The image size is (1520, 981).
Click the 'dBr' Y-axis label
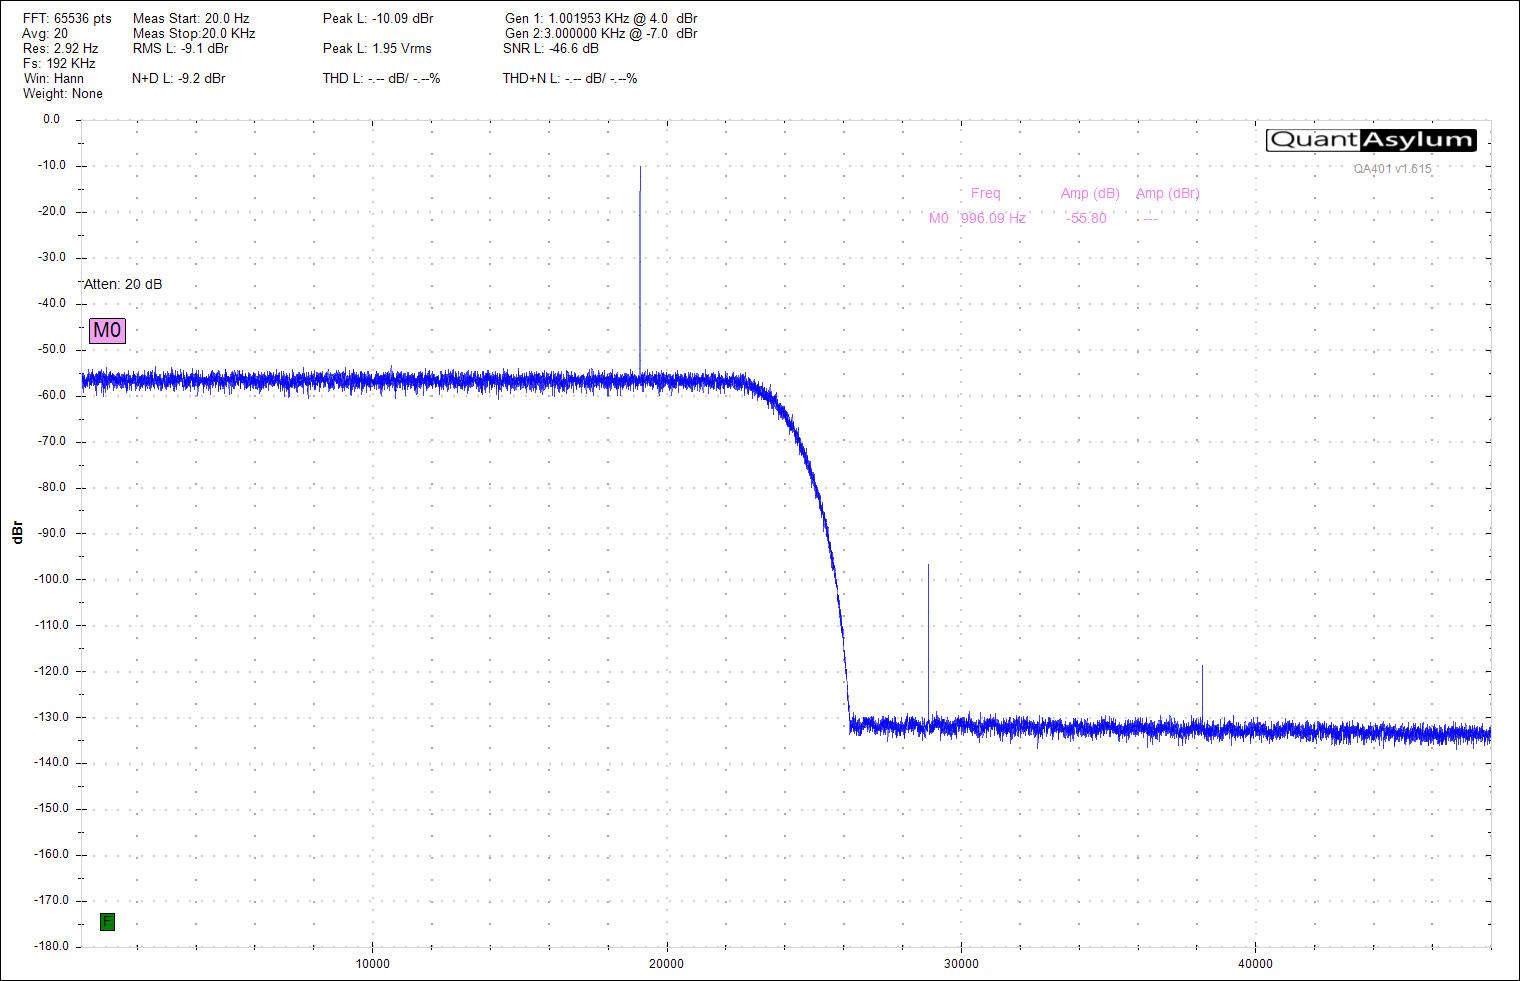[17, 532]
